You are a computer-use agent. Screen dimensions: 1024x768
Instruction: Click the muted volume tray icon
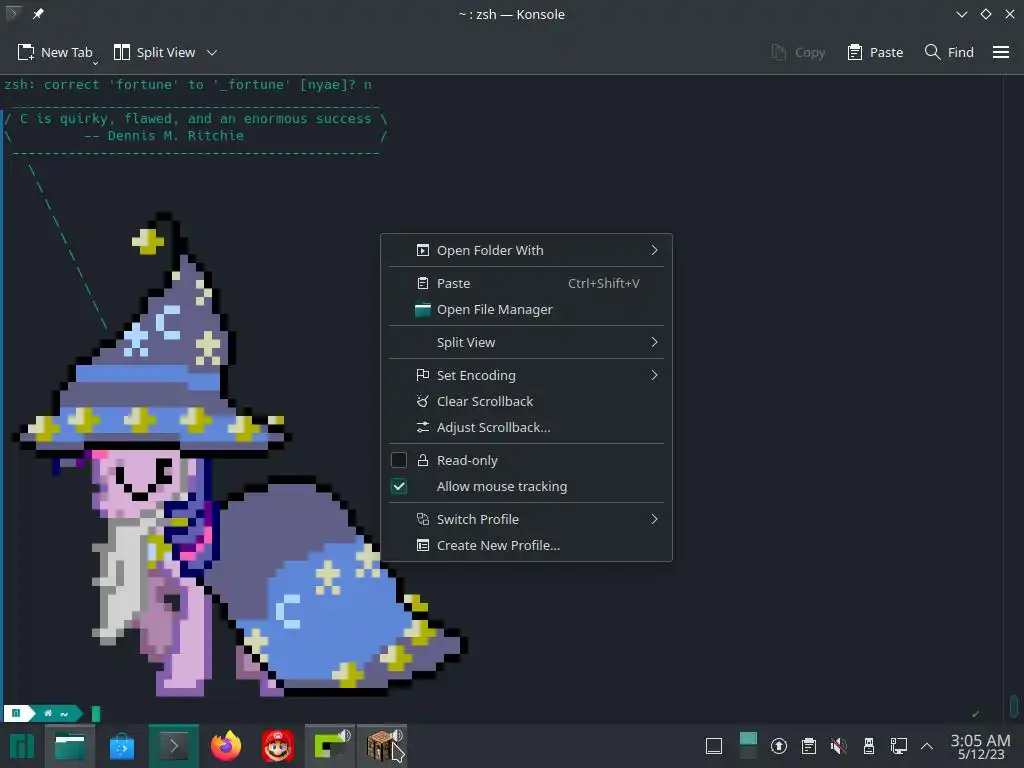[x=839, y=746]
